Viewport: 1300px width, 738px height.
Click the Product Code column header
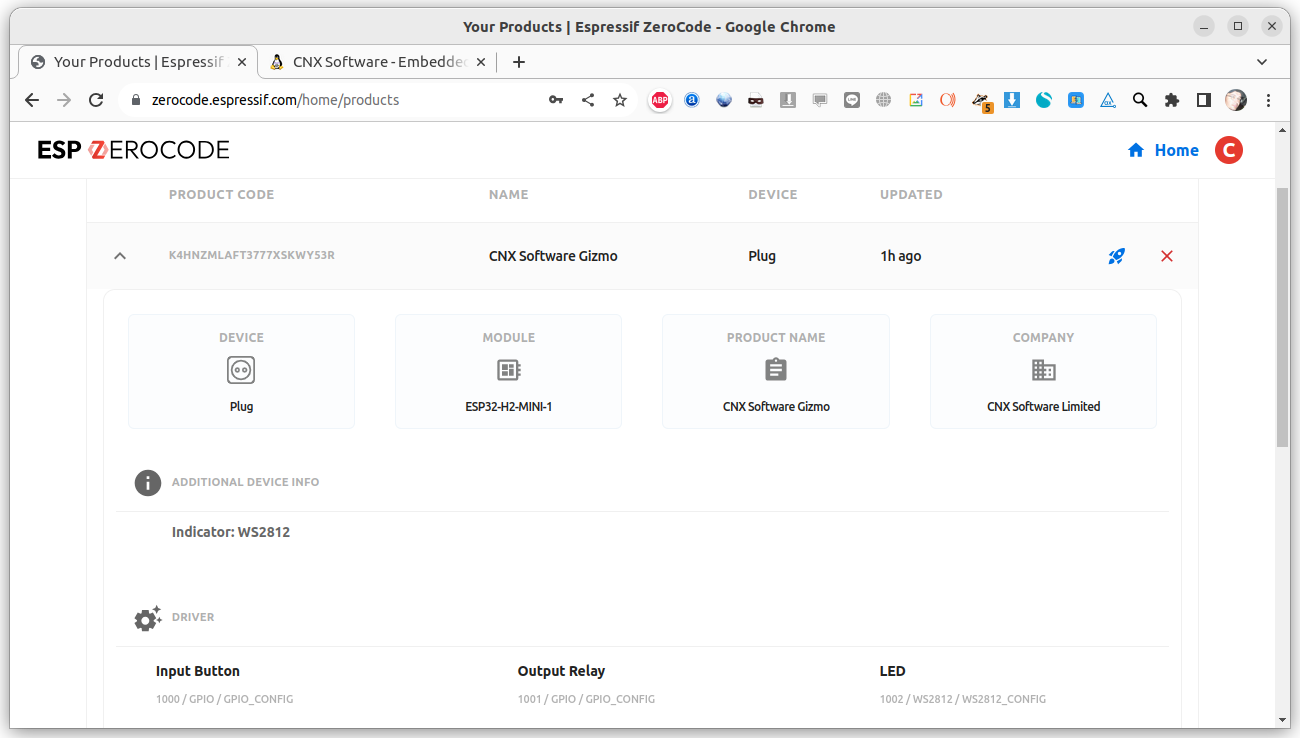pos(221,195)
